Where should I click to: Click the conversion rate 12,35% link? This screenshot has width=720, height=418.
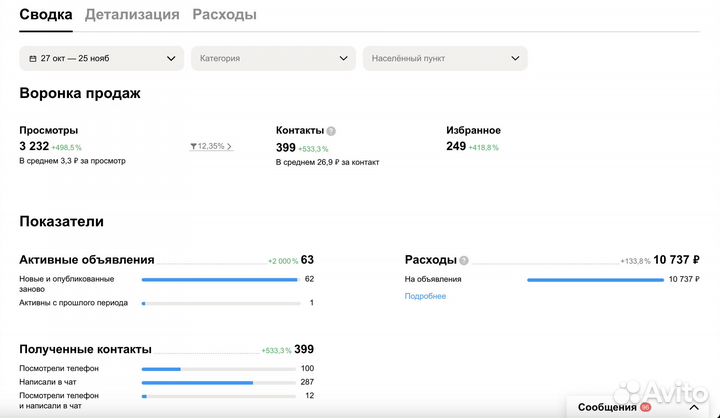tap(211, 146)
